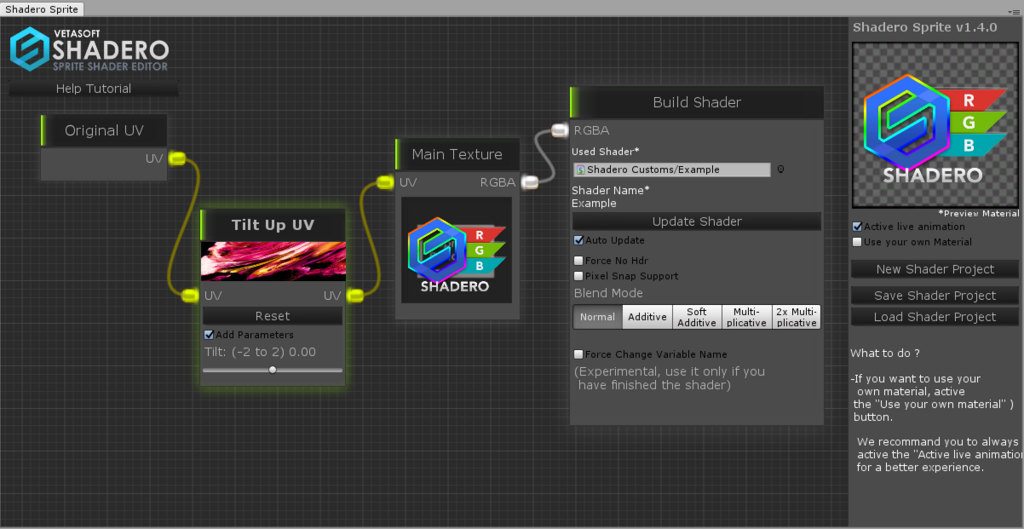This screenshot has width=1024, height=529.
Task: Click the Tilt: (-2 to 2) 0.00 label
Action: pos(260,352)
